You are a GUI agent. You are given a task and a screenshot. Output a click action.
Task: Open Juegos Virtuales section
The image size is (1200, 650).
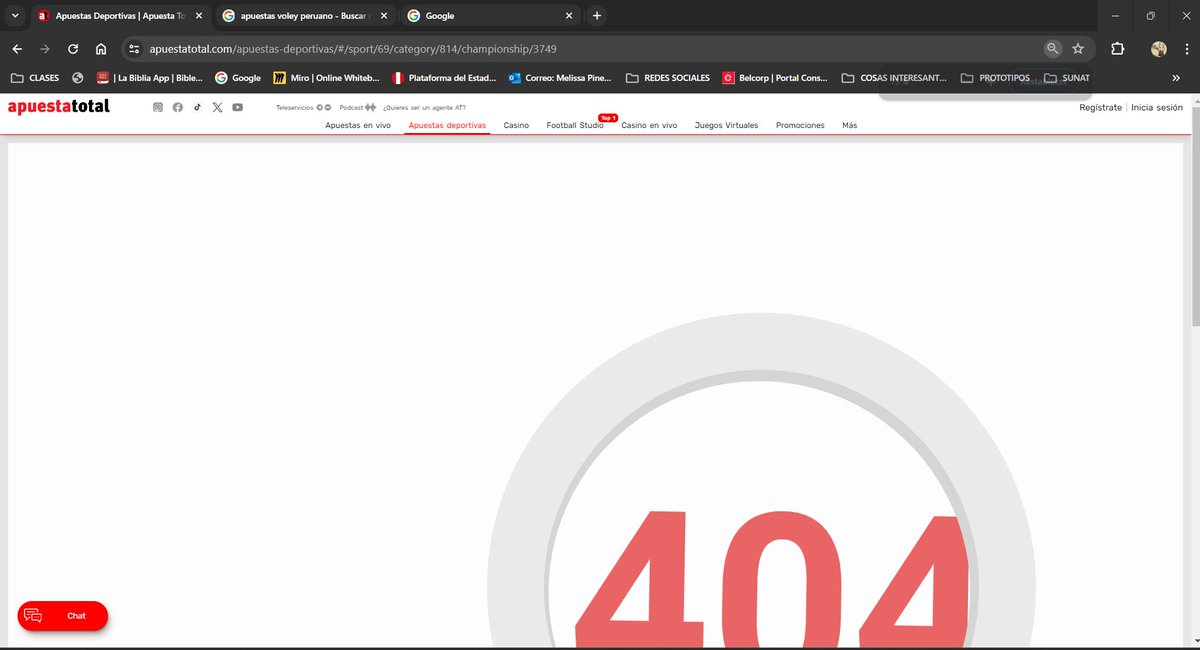pos(726,126)
